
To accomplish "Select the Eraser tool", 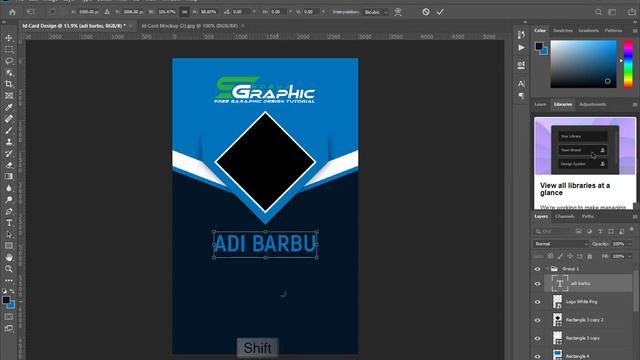I will 9,165.
